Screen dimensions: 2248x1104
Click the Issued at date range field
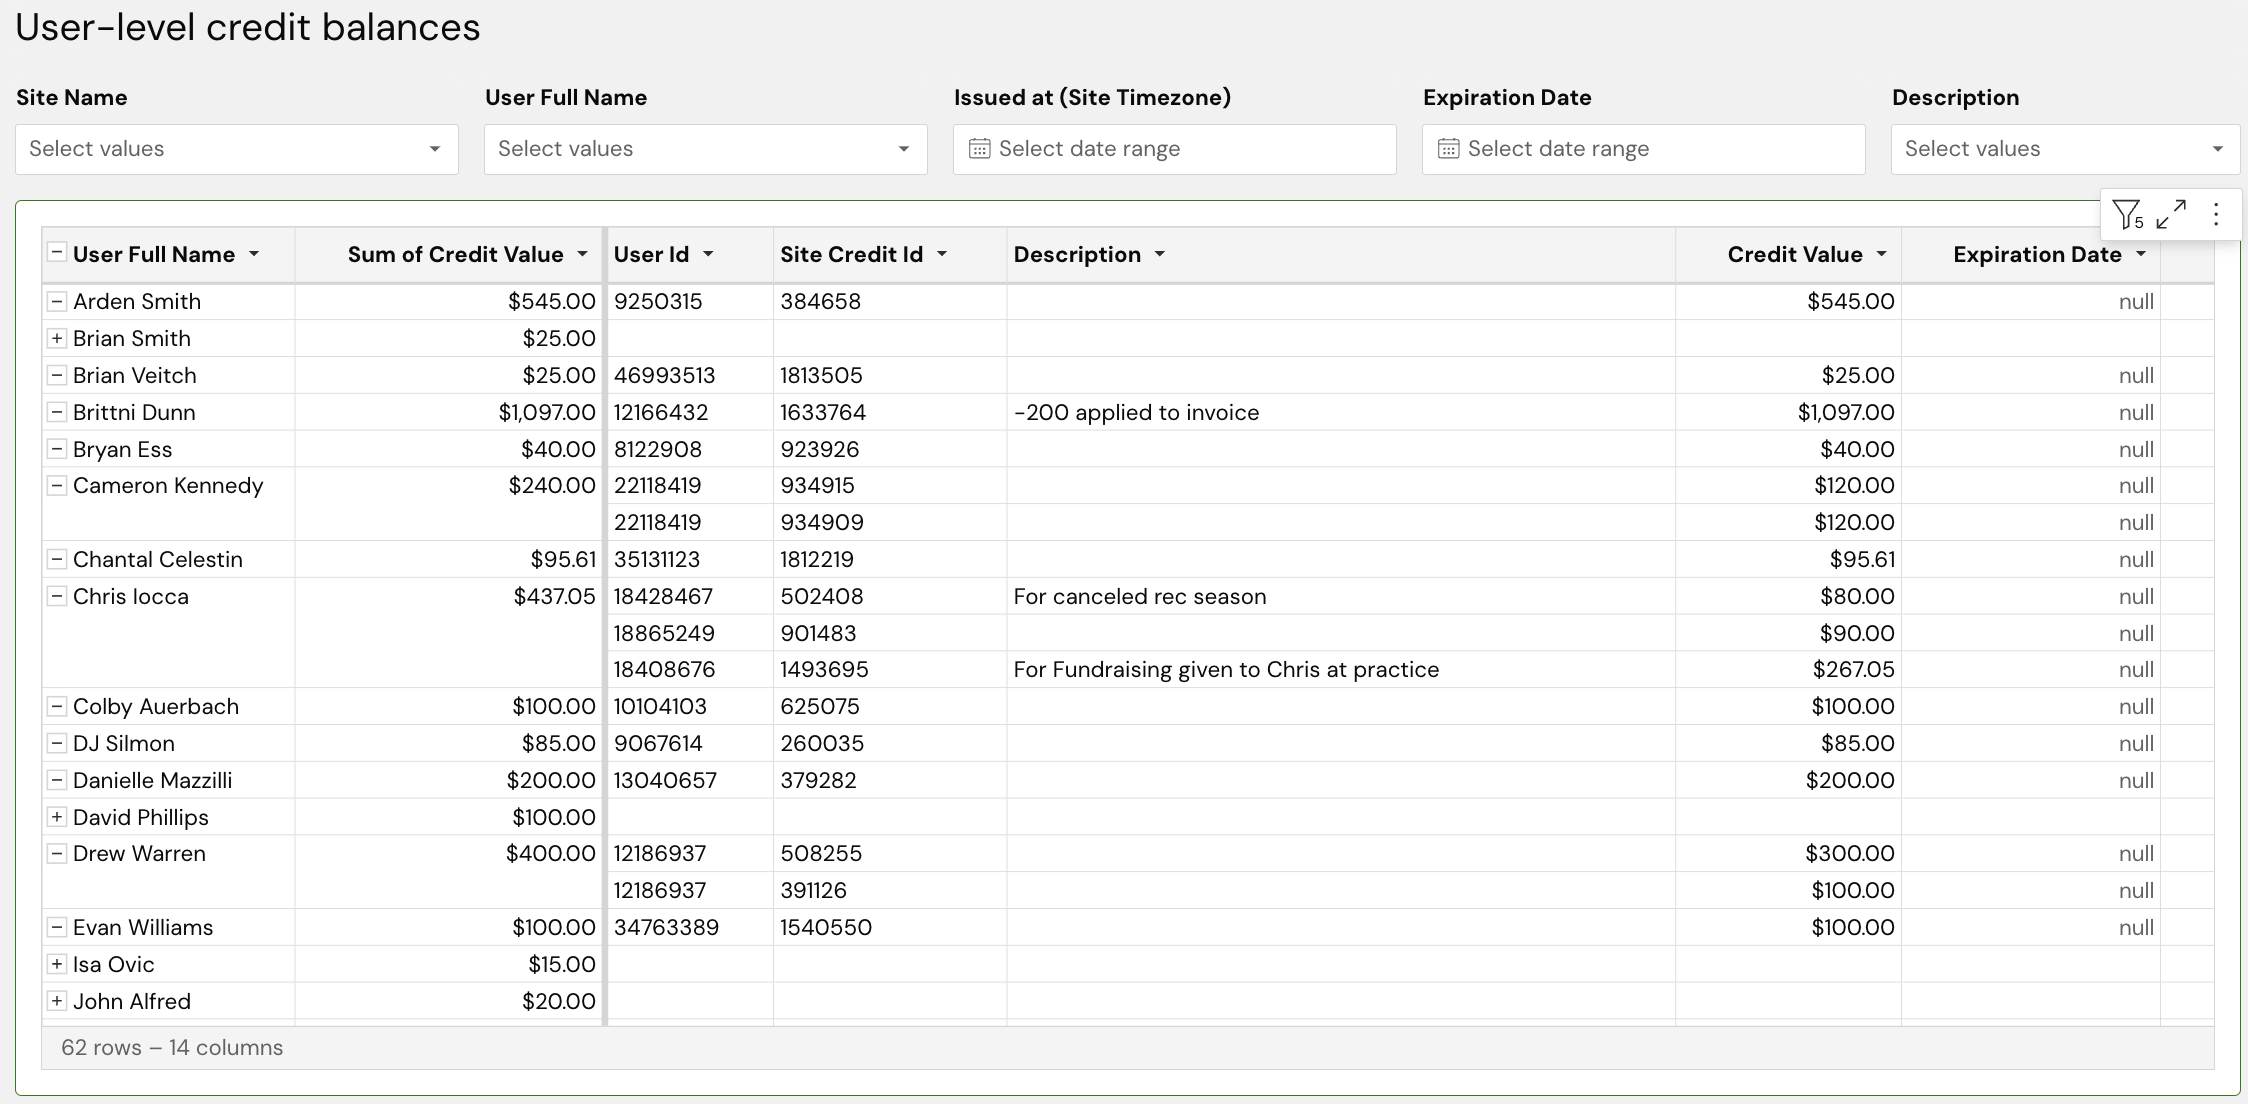[1175, 149]
